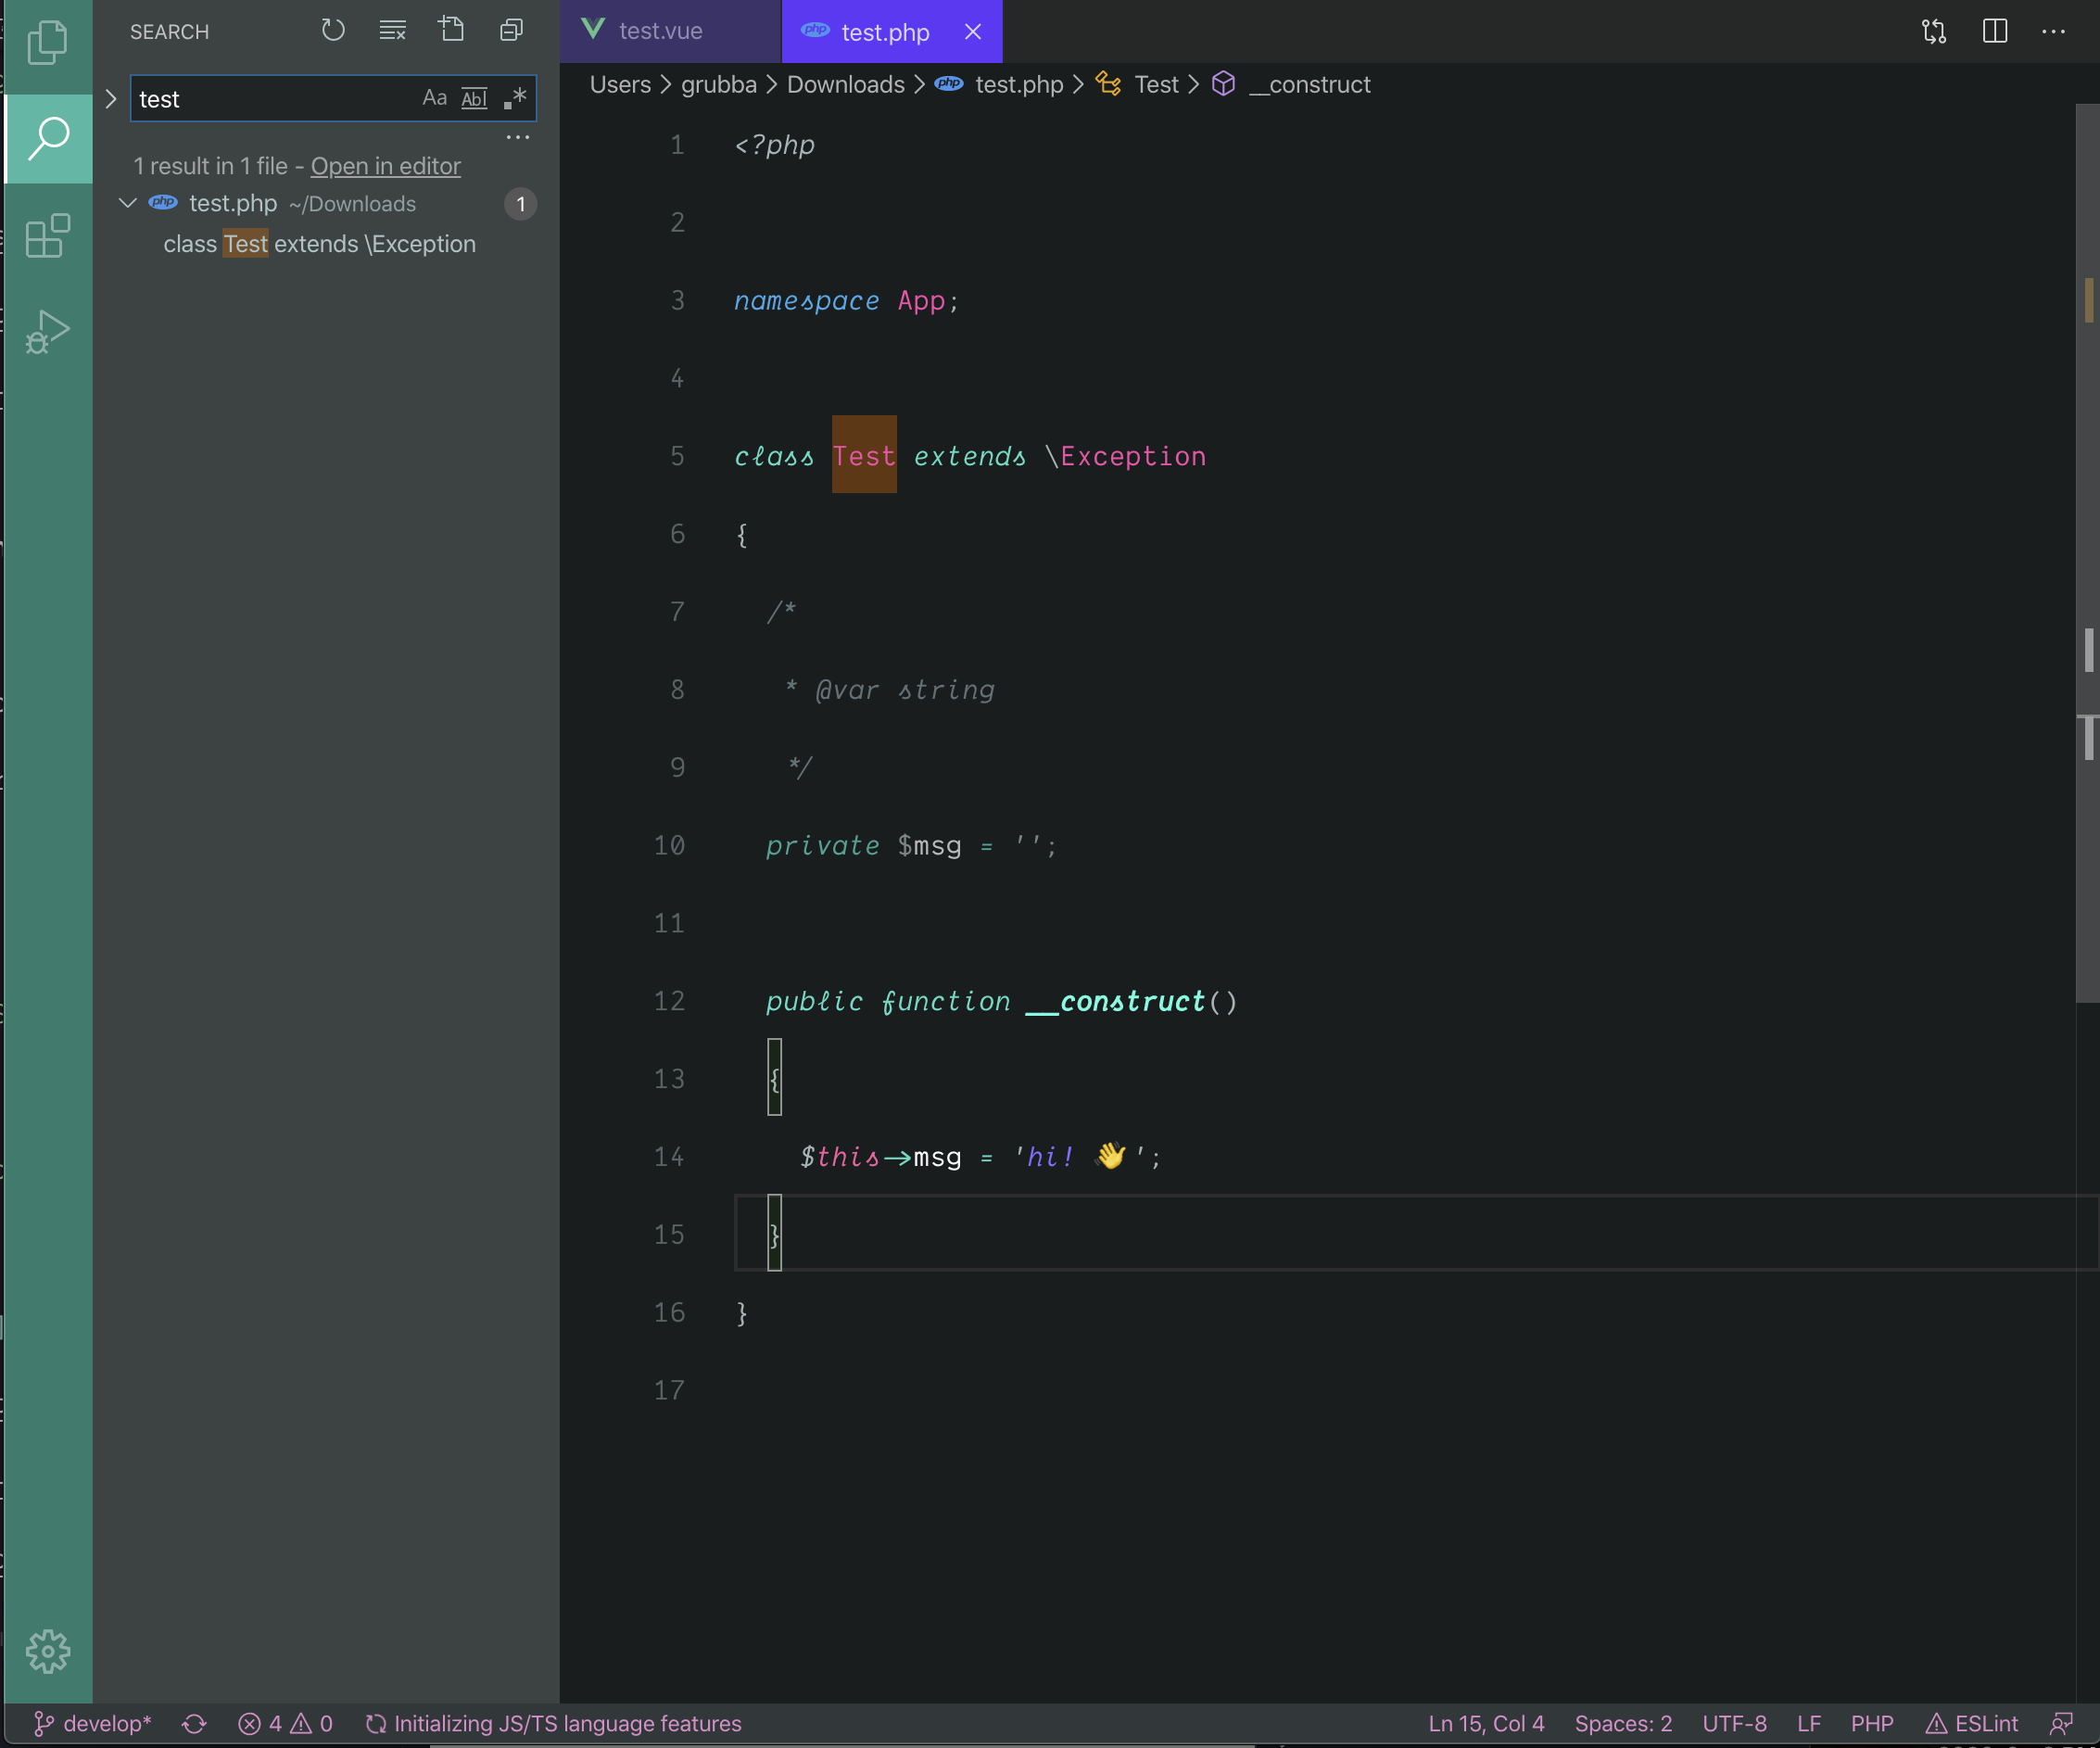Open the Run and Debug view

[x=47, y=331]
